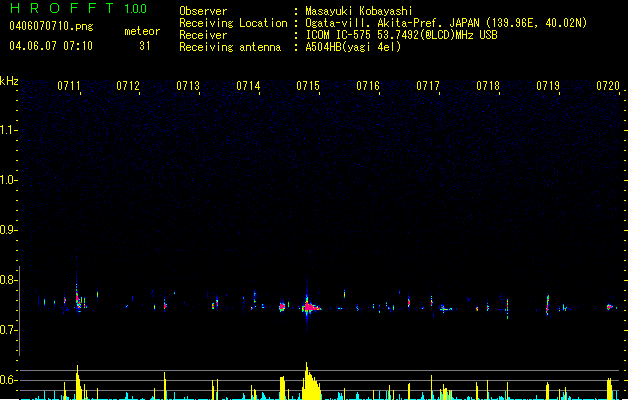Select the filename 0406070710.png

point(51,26)
